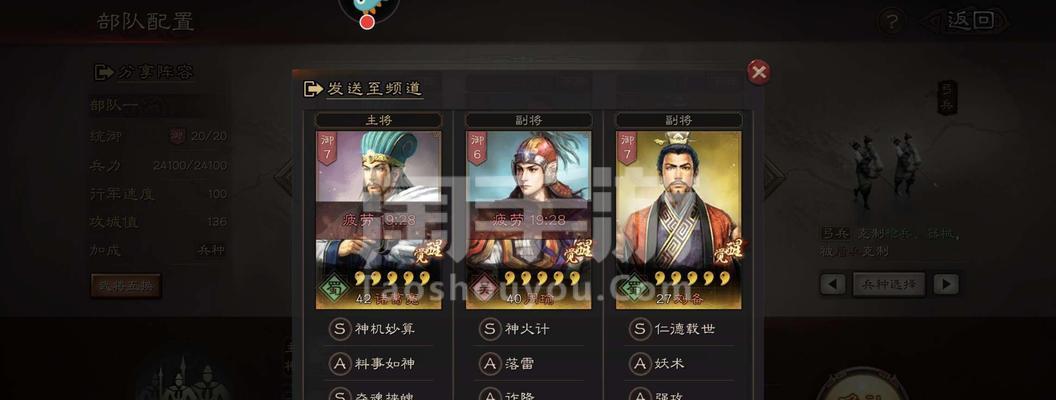Click the 发送至频道 share icon

(x=313, y=89)
